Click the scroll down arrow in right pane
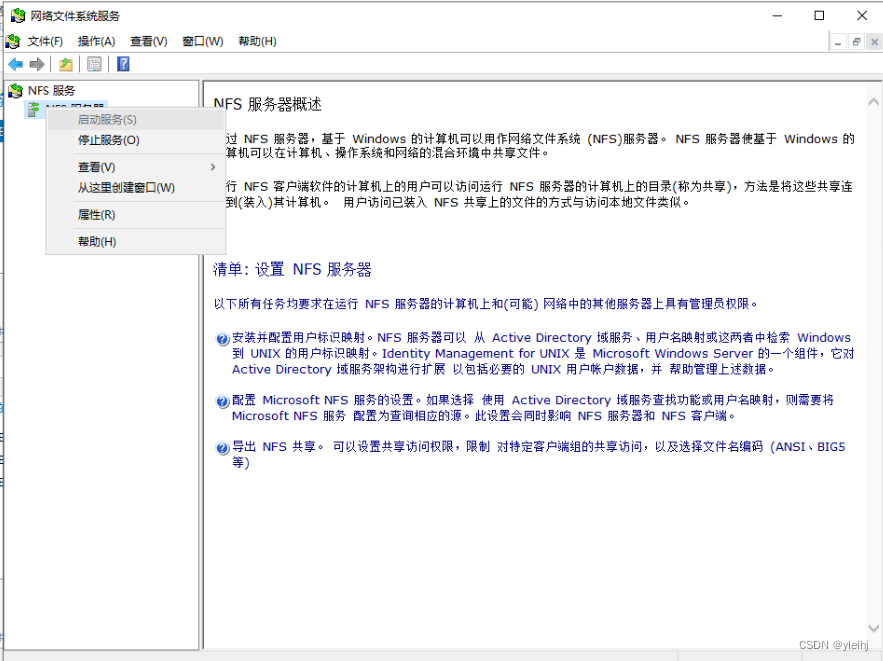 (x=873, y=628)
